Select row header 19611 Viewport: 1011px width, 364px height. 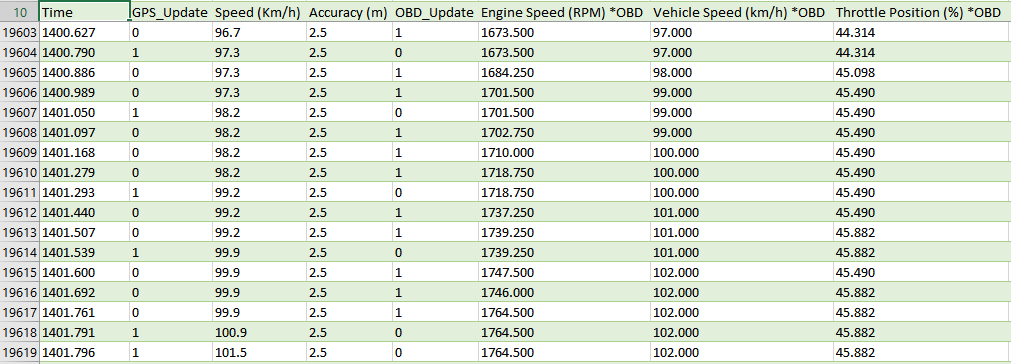[19, 193]
